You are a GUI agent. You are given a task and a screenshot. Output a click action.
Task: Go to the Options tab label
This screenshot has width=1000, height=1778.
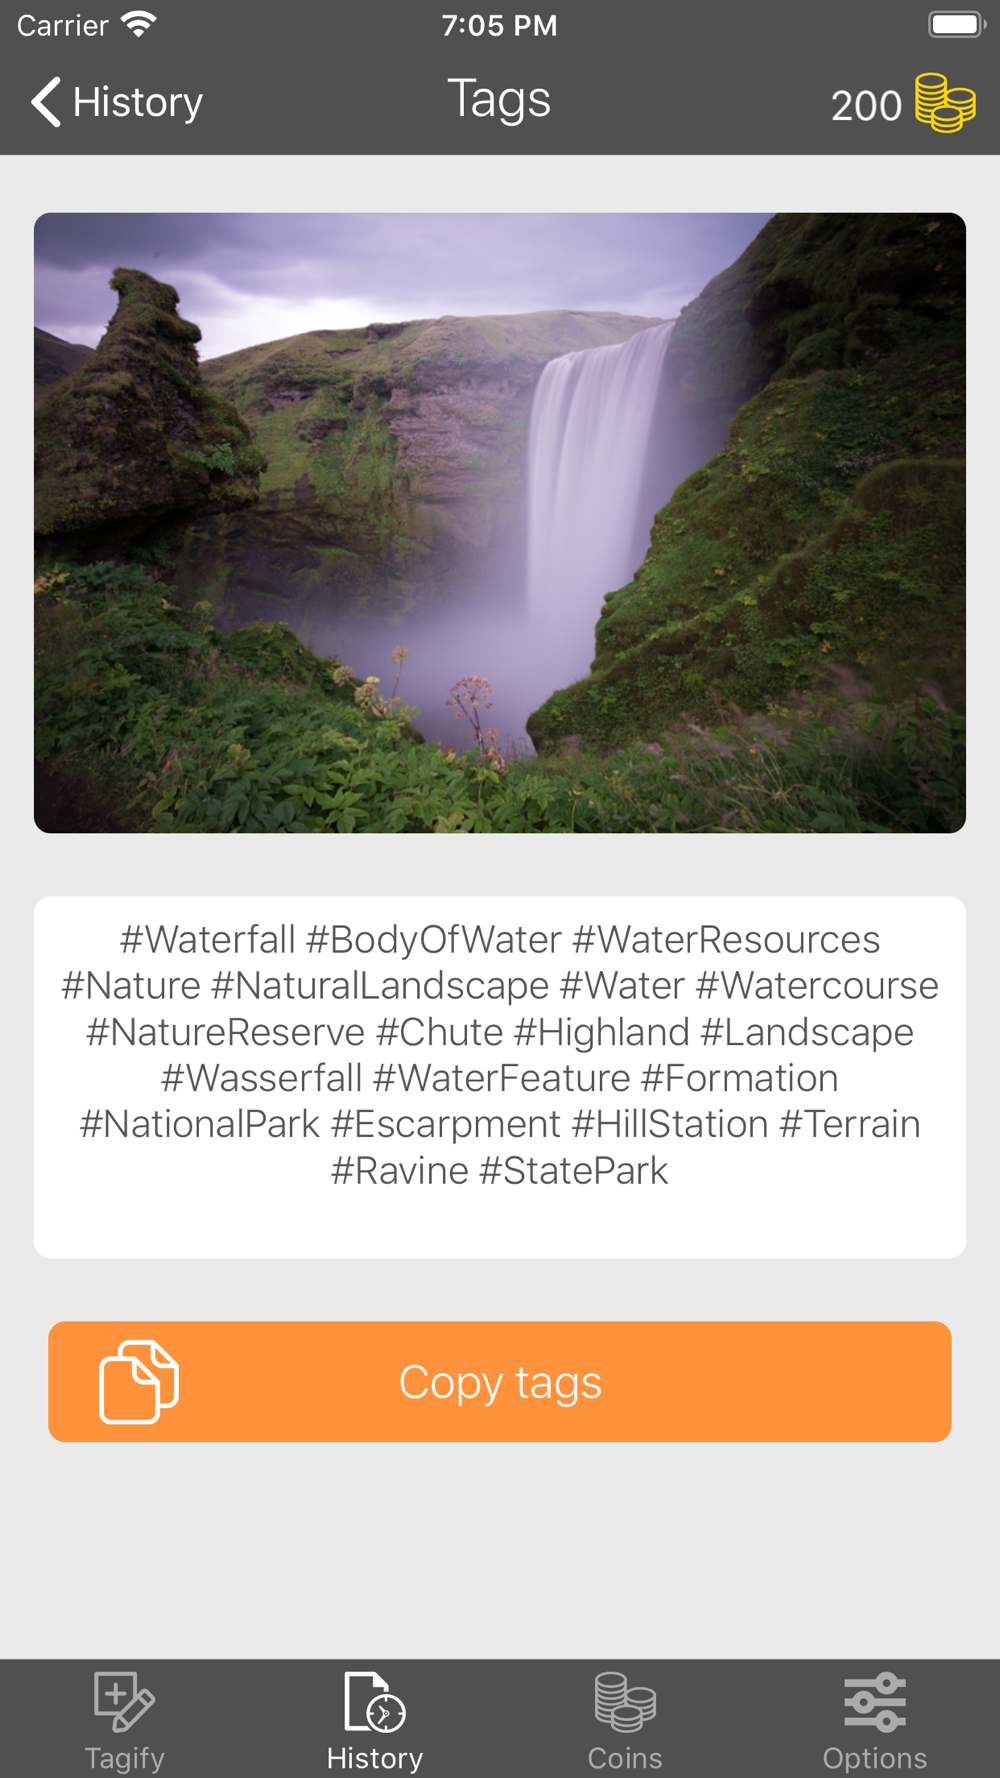click(875, 1758)
